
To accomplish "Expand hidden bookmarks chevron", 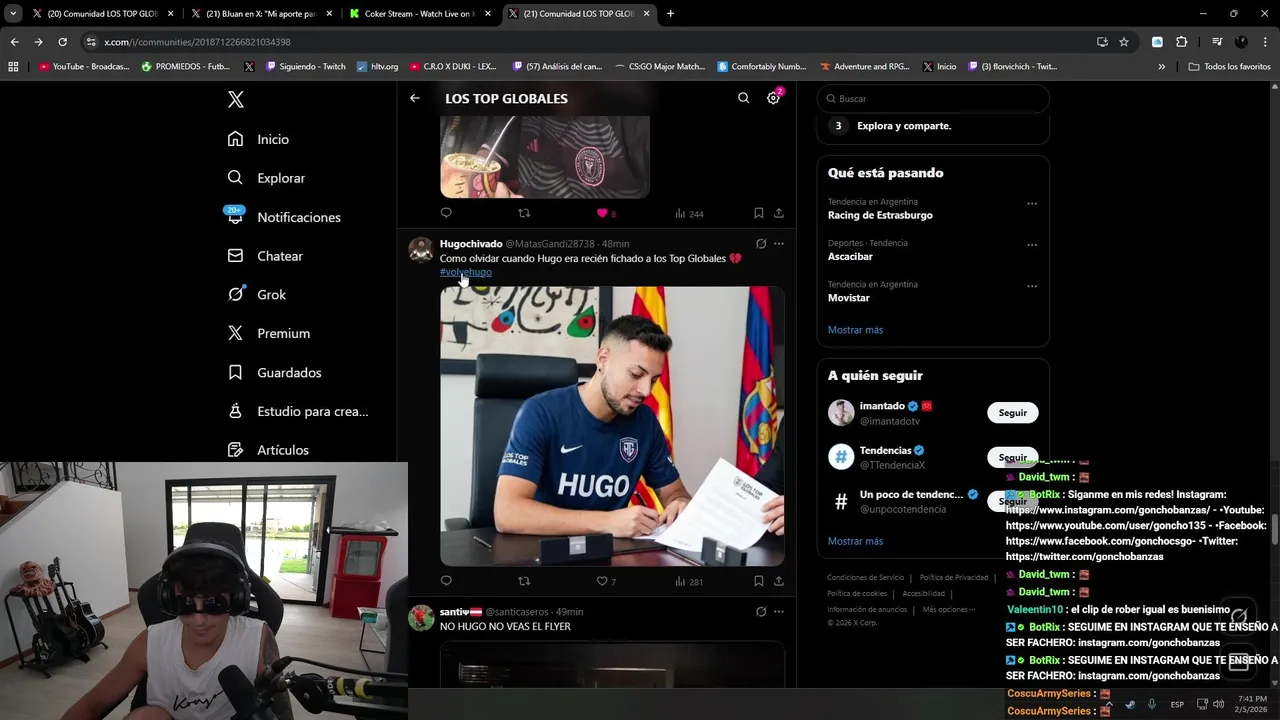I will [1161, 66].
